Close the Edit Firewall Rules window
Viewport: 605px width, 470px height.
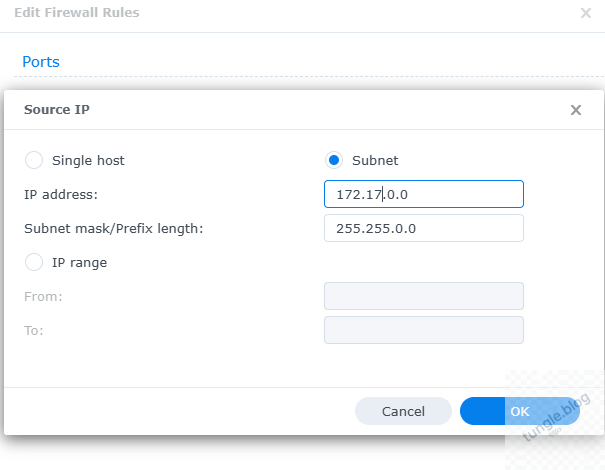pos(586,13)
